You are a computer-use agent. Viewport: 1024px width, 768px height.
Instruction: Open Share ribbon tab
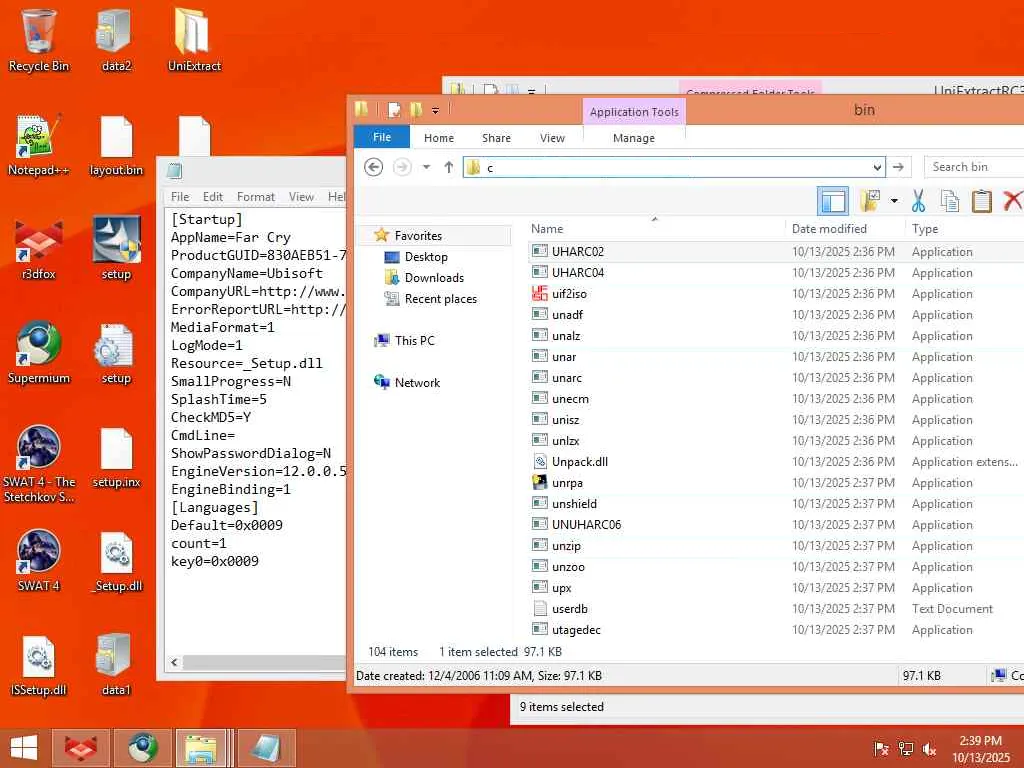click(496, 138)
